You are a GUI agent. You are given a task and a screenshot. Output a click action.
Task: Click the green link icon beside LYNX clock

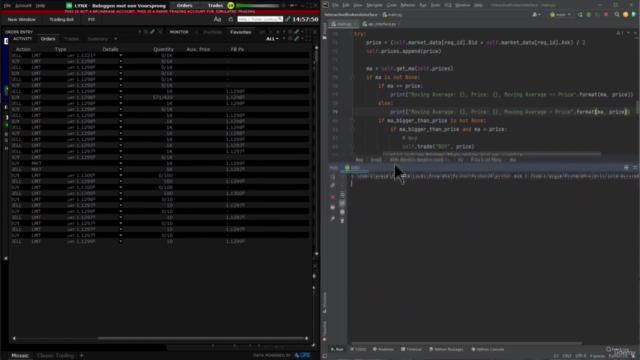288,19
